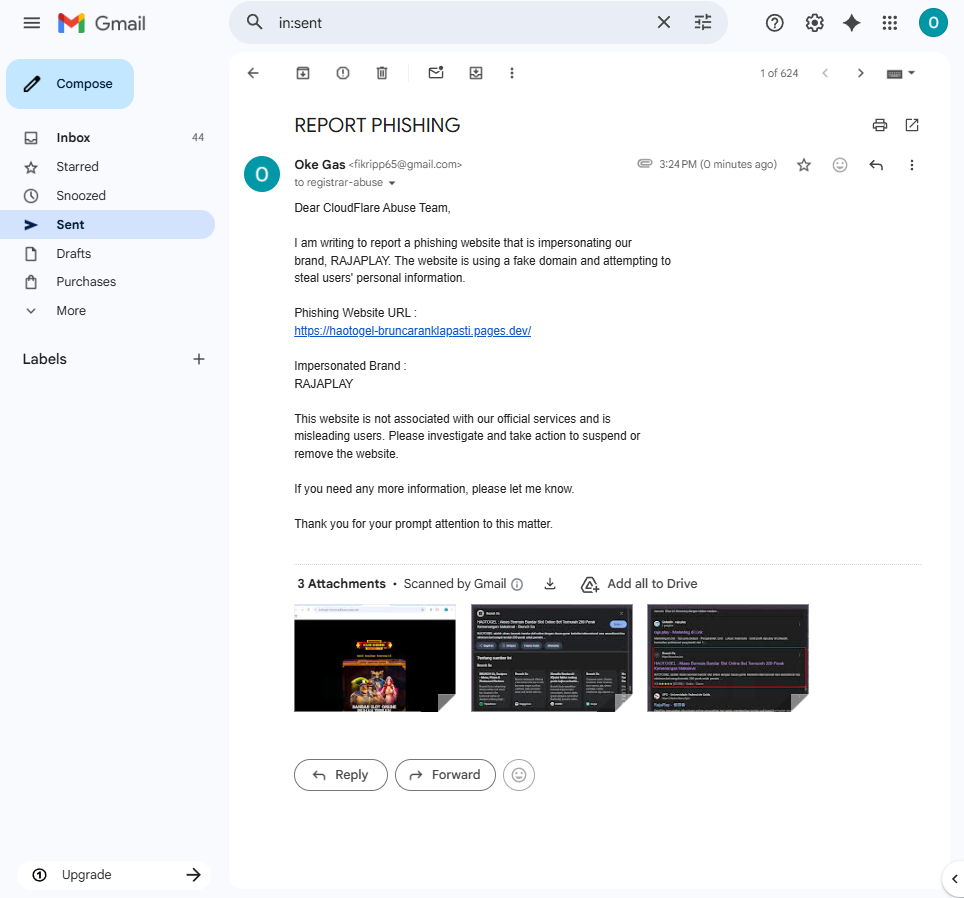Show the side panel chevron

[954, 879]
